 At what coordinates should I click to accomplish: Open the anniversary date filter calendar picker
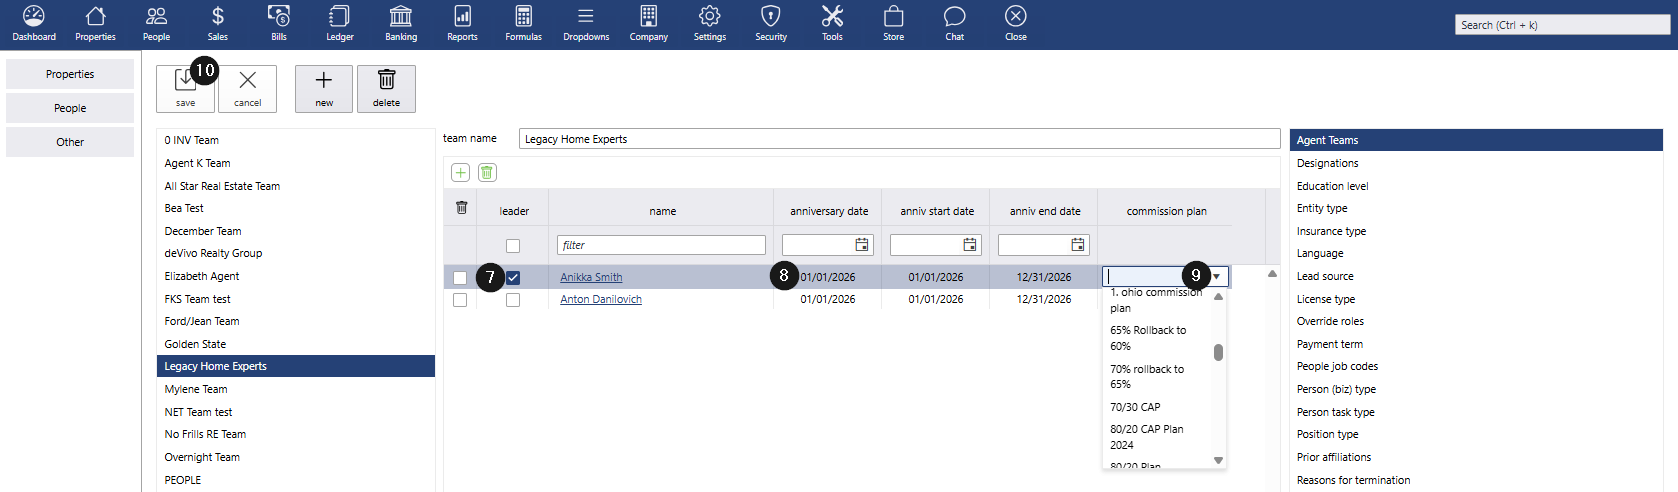click(x=862, y=245)
